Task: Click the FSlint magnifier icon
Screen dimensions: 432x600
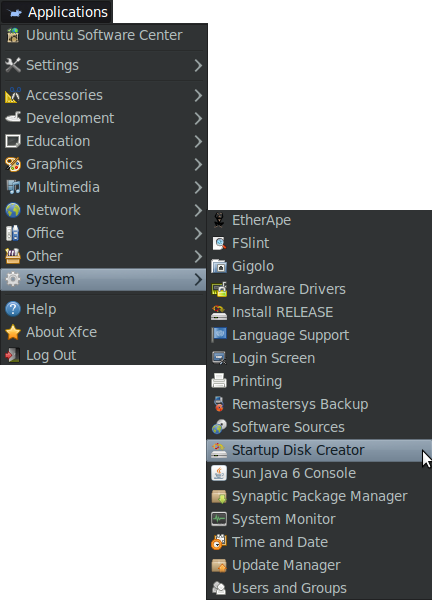Action: pyautogui.click(x=219, y=243)
